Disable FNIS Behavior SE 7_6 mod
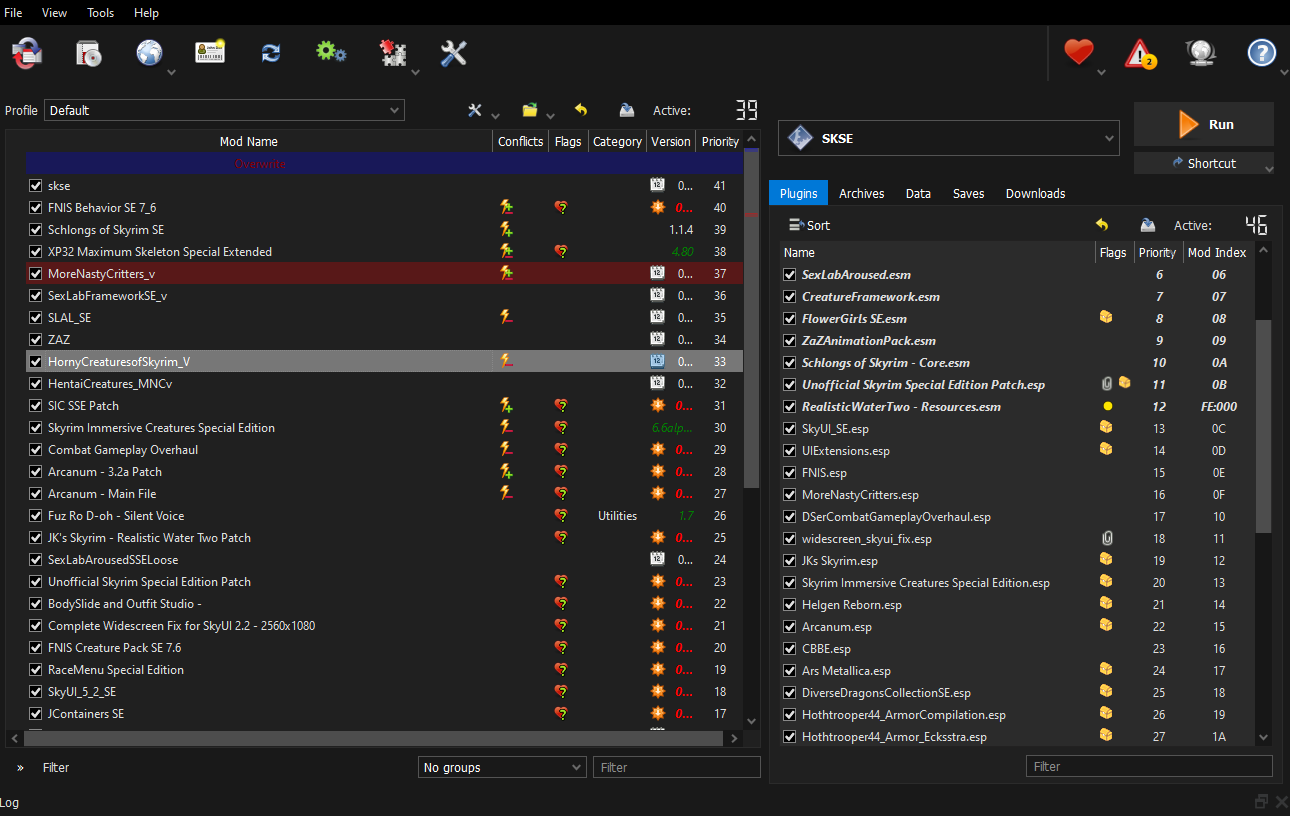Viewport: 1290px width, 816px height. [x=36, y=207]
